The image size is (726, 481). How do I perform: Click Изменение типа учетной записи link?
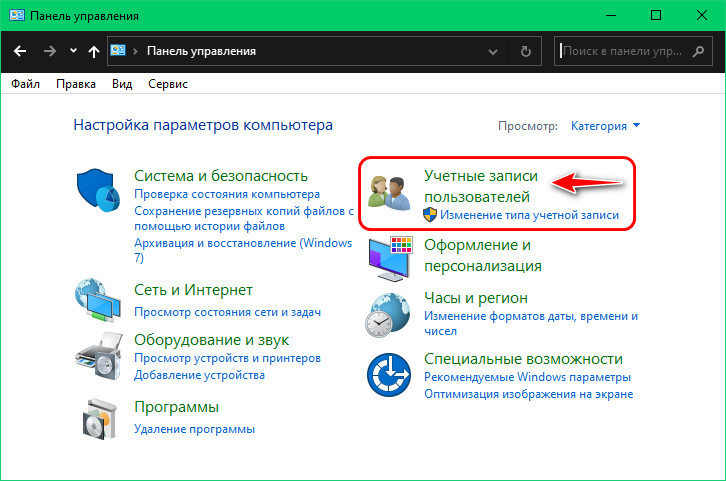529,215
